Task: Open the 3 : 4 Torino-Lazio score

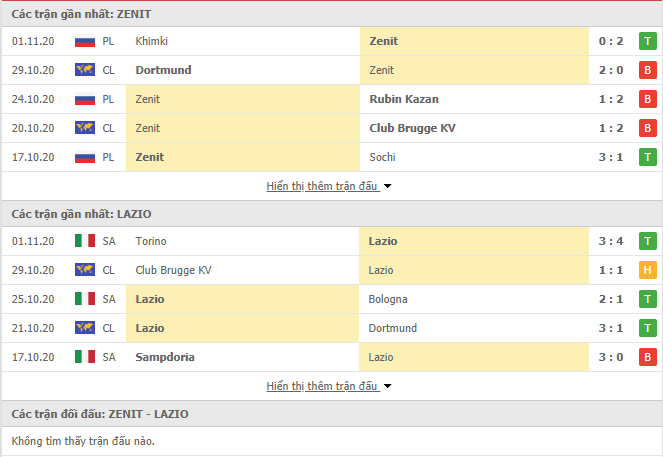Action: pyautogui.click(x=611, y=241)
